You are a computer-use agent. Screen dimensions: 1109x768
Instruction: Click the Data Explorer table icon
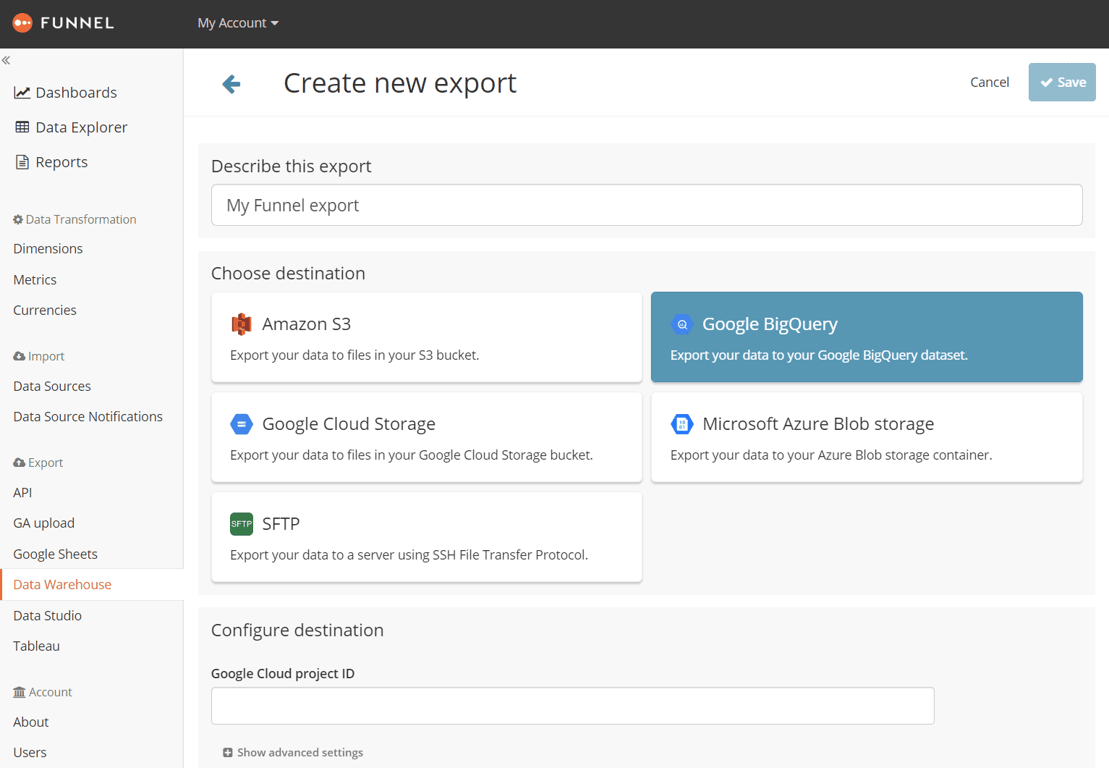tap(22, 127)
